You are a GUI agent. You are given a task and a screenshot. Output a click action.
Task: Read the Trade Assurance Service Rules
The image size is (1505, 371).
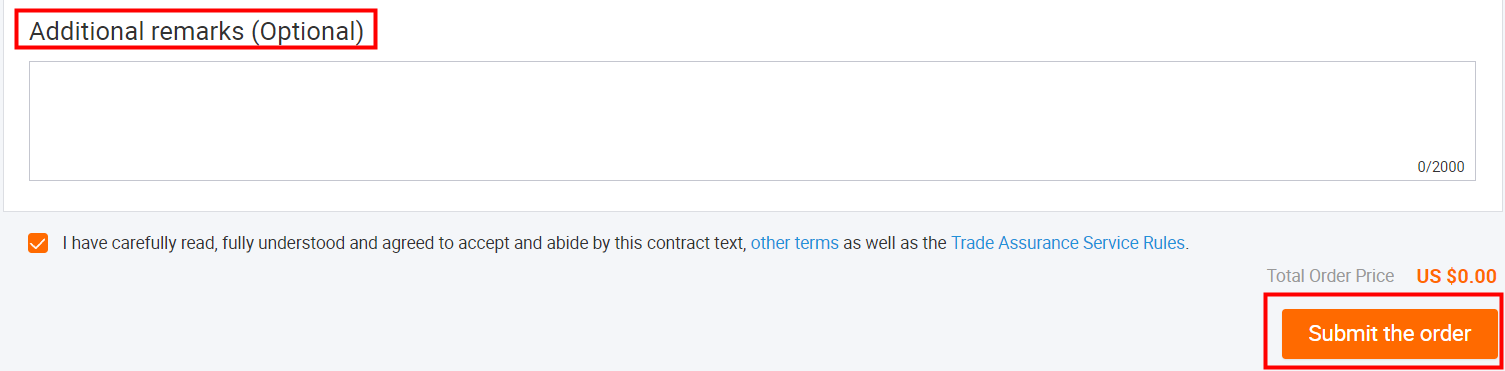point(1070,243)
